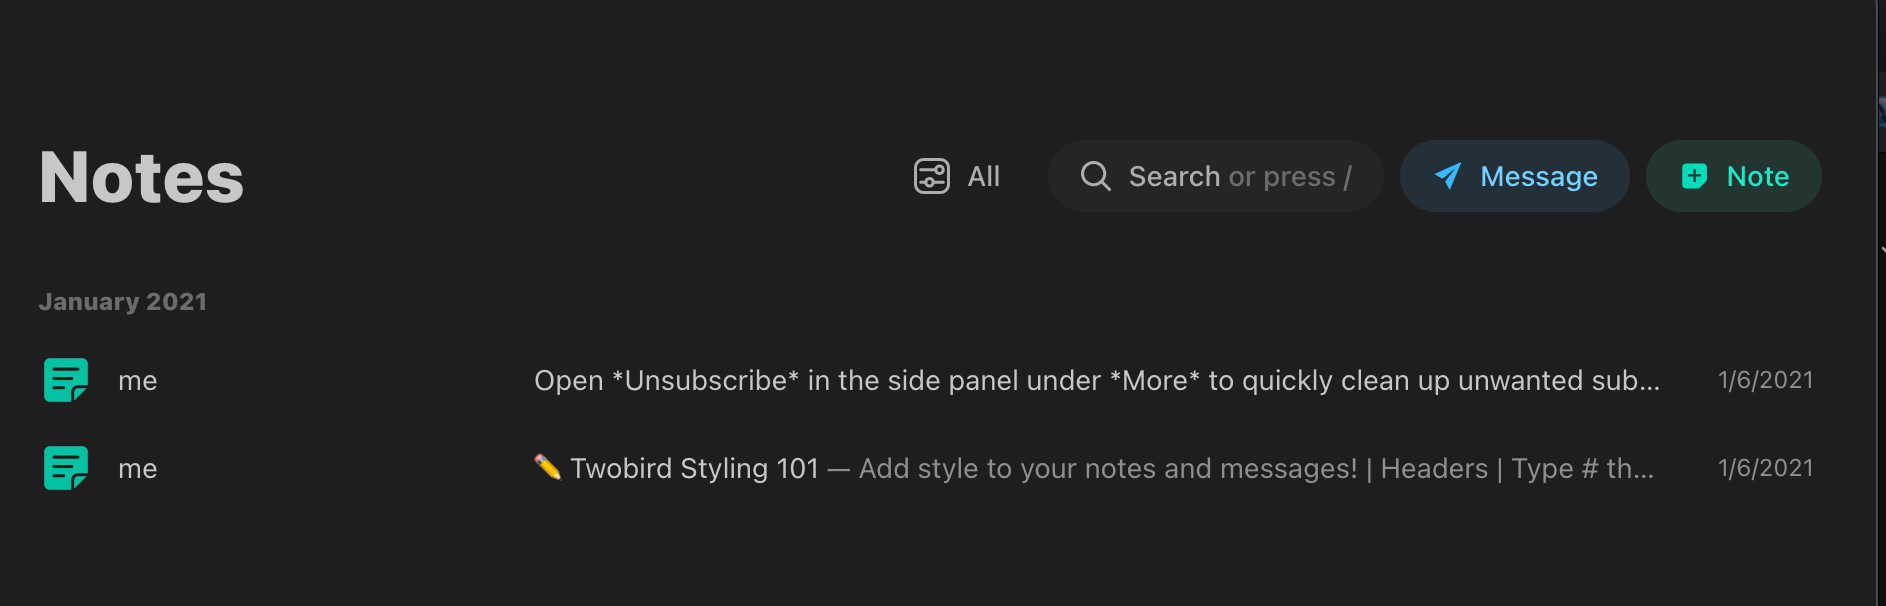Click the search magnifier icon
This screenshot has width=1886, height=606.
click(x=1096, y=176)
